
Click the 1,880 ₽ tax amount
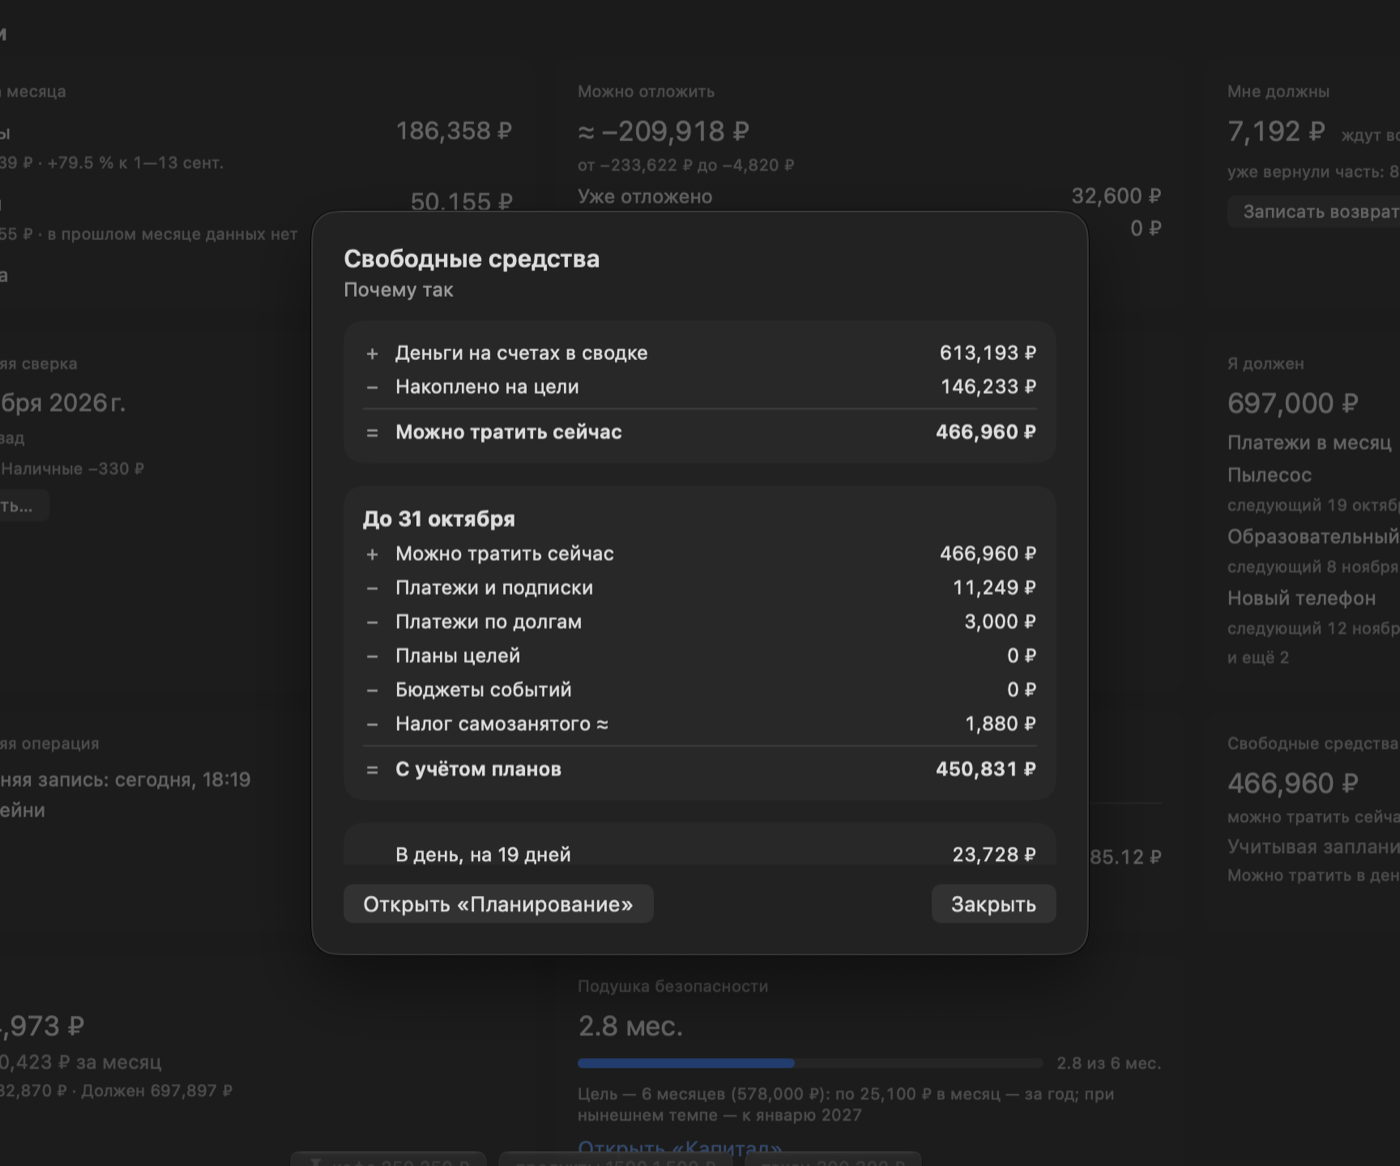(x=1000, y=724)
